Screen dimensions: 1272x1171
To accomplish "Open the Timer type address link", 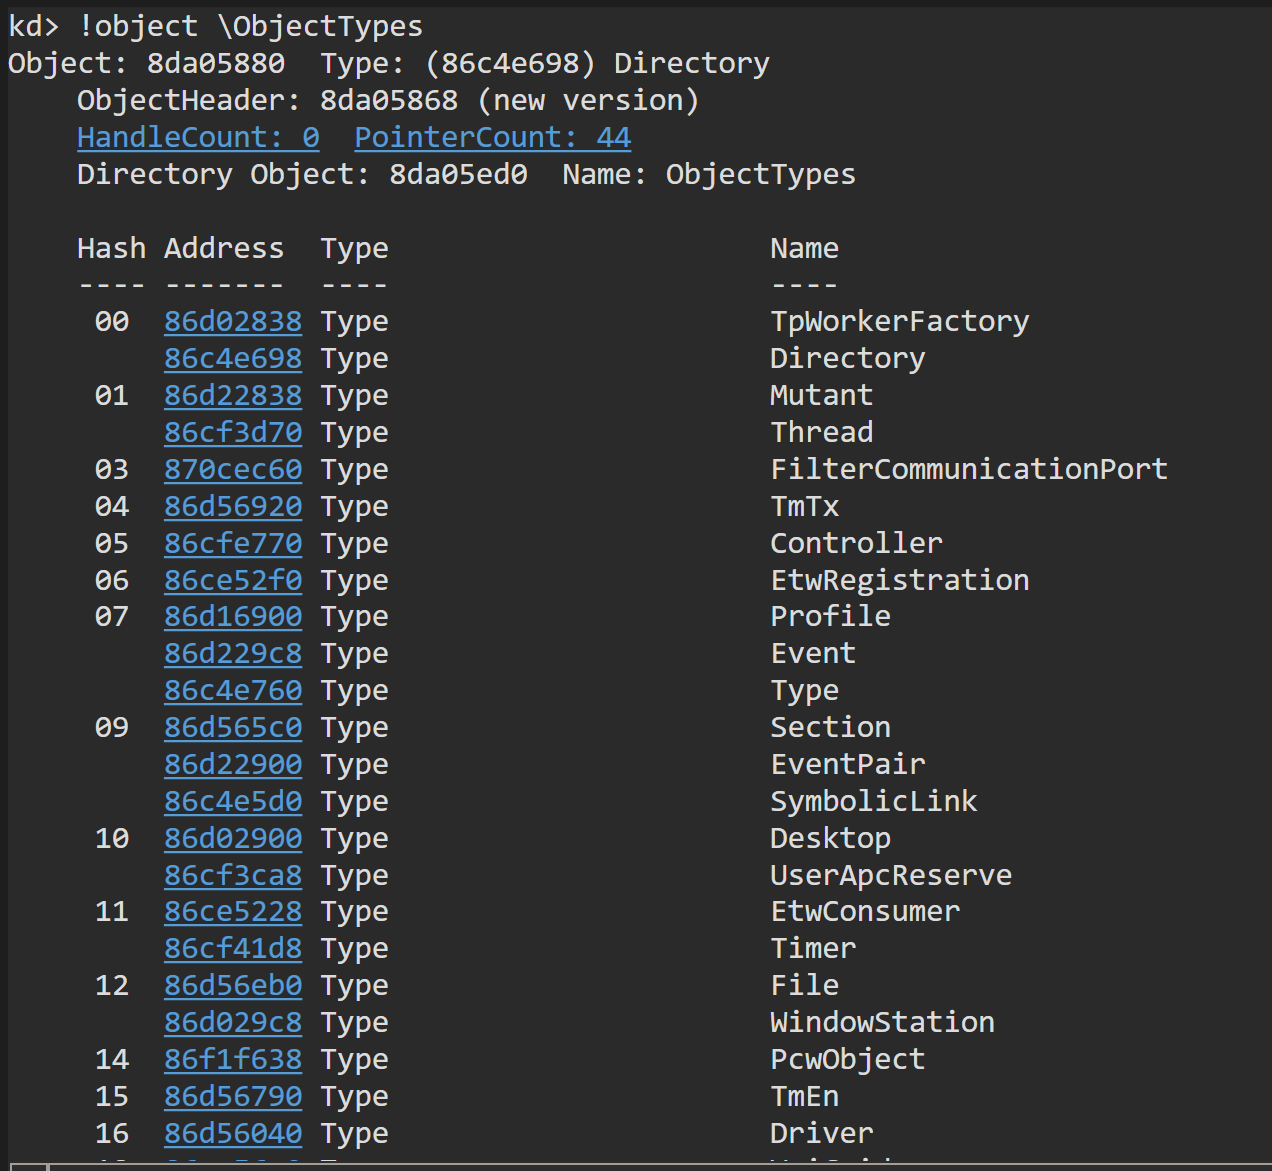I will pos(233,948).
